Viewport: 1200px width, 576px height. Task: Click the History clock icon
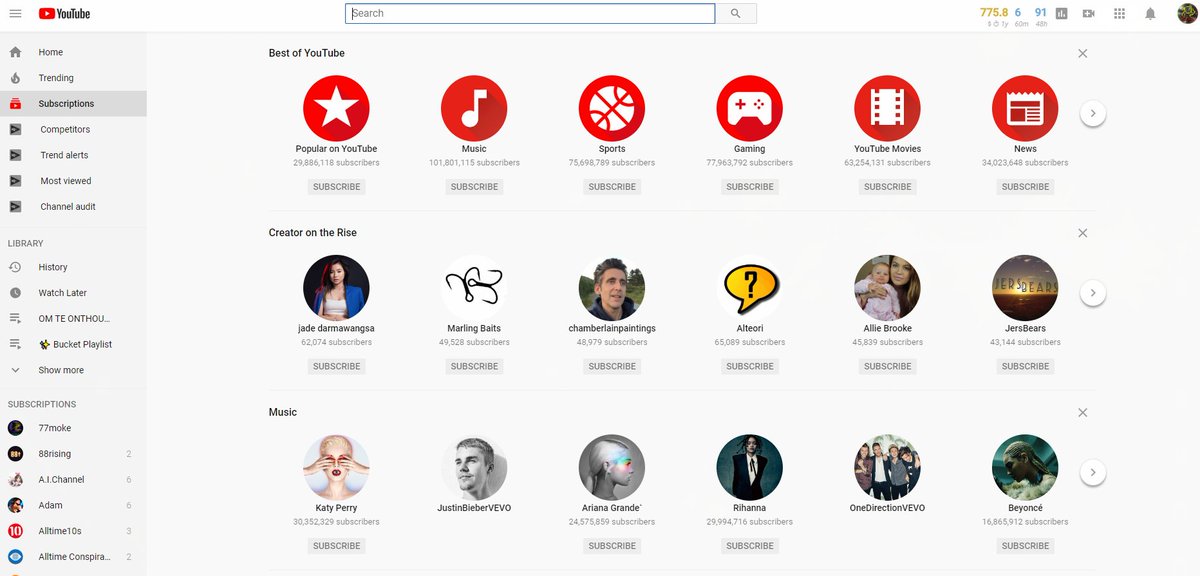(15, 267)
